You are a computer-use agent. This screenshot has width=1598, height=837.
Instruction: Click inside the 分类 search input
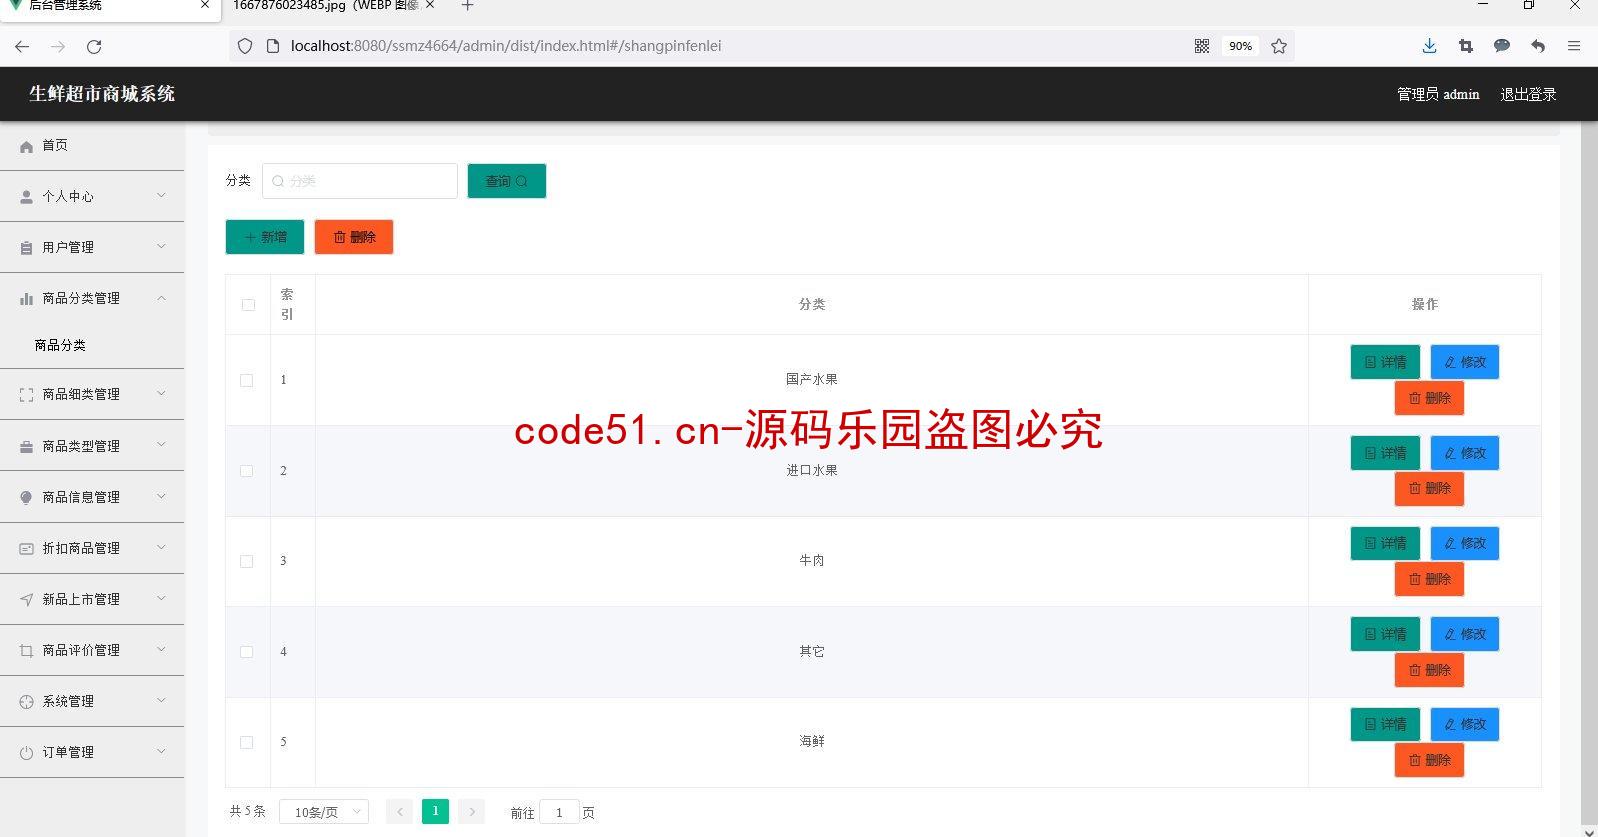(360, 181)
